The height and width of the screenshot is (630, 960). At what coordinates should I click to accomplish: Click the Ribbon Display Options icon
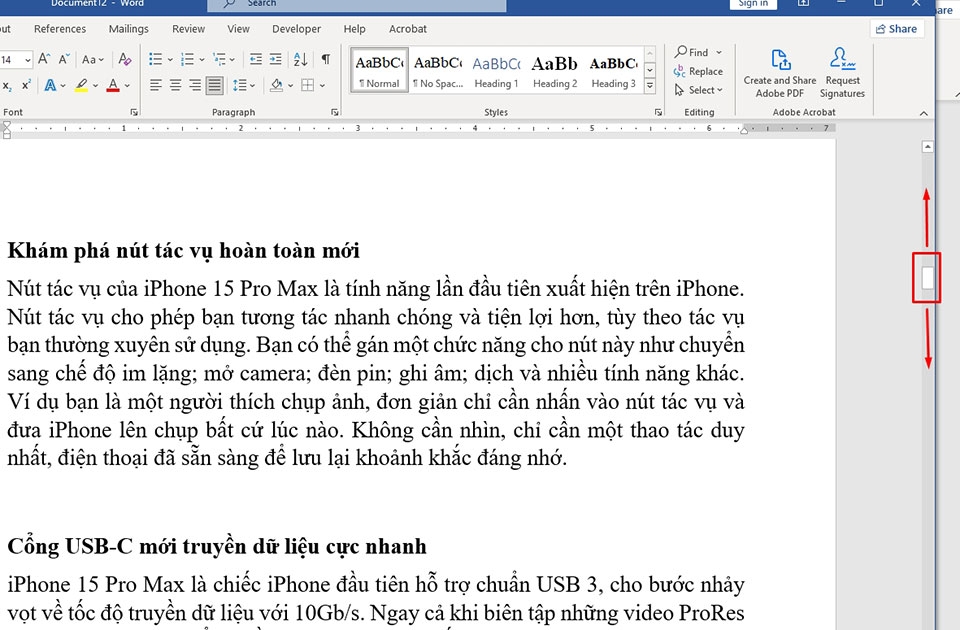(x=803, y=4)
